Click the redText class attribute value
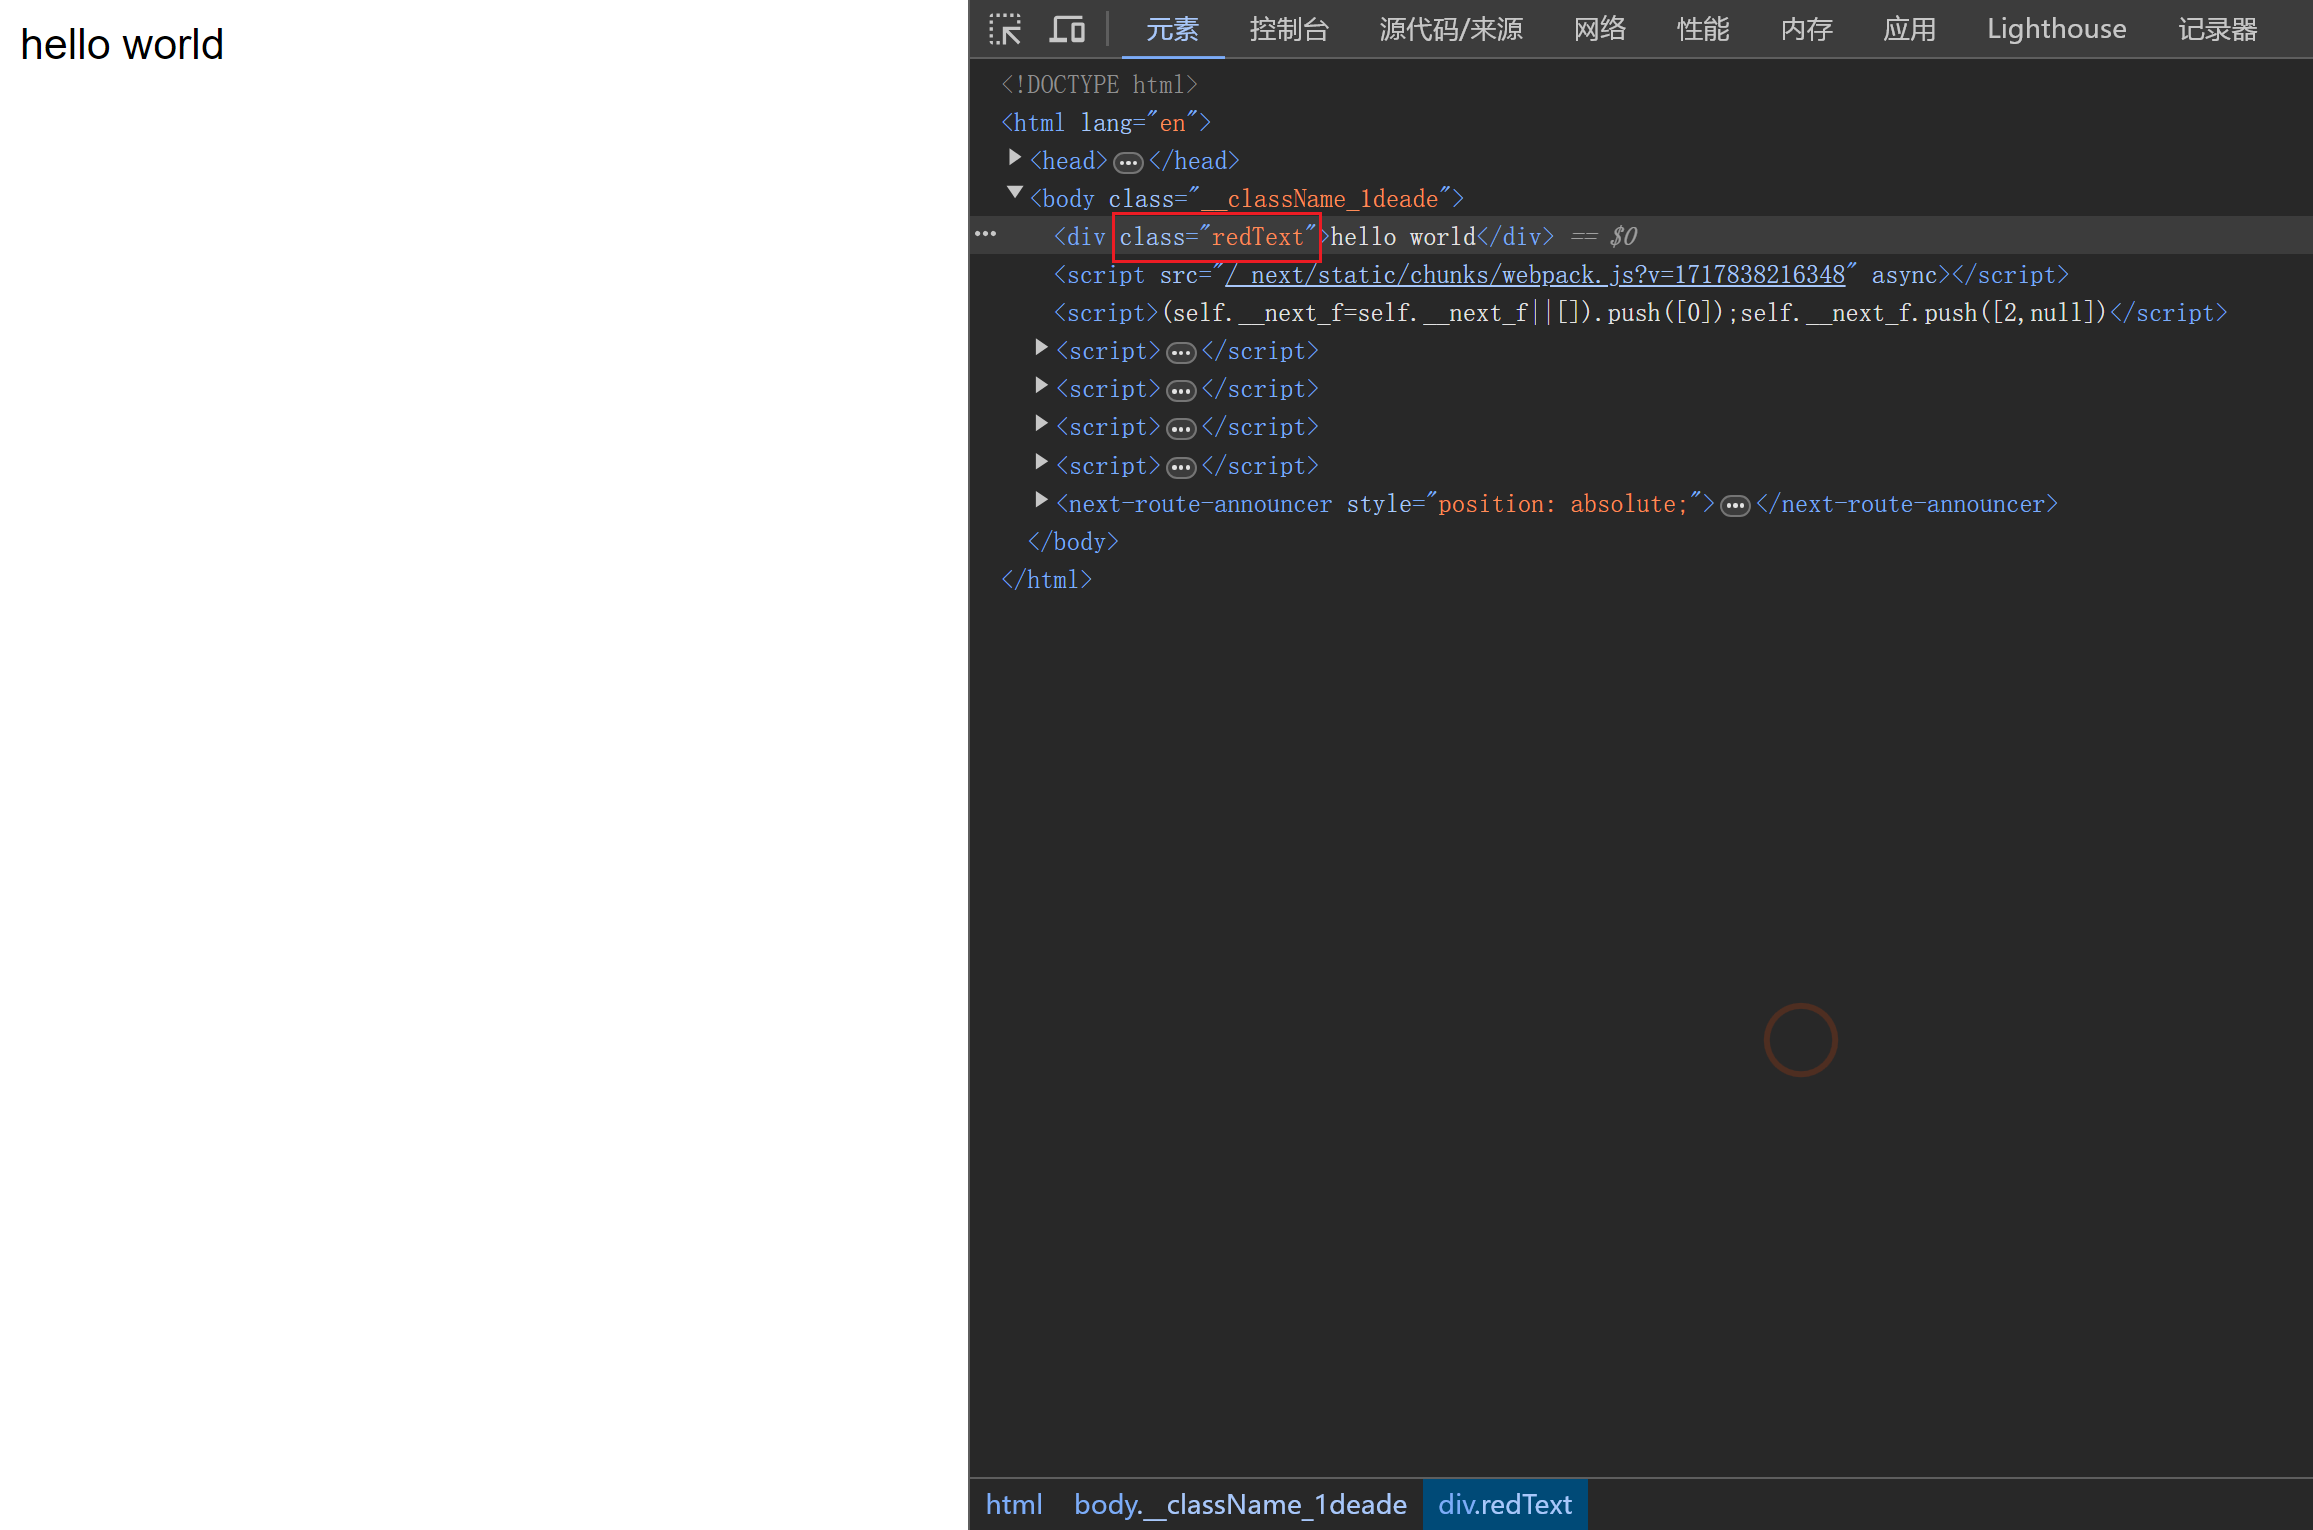Viewport: 2313px width, 1530px height. pos(1257,237)
